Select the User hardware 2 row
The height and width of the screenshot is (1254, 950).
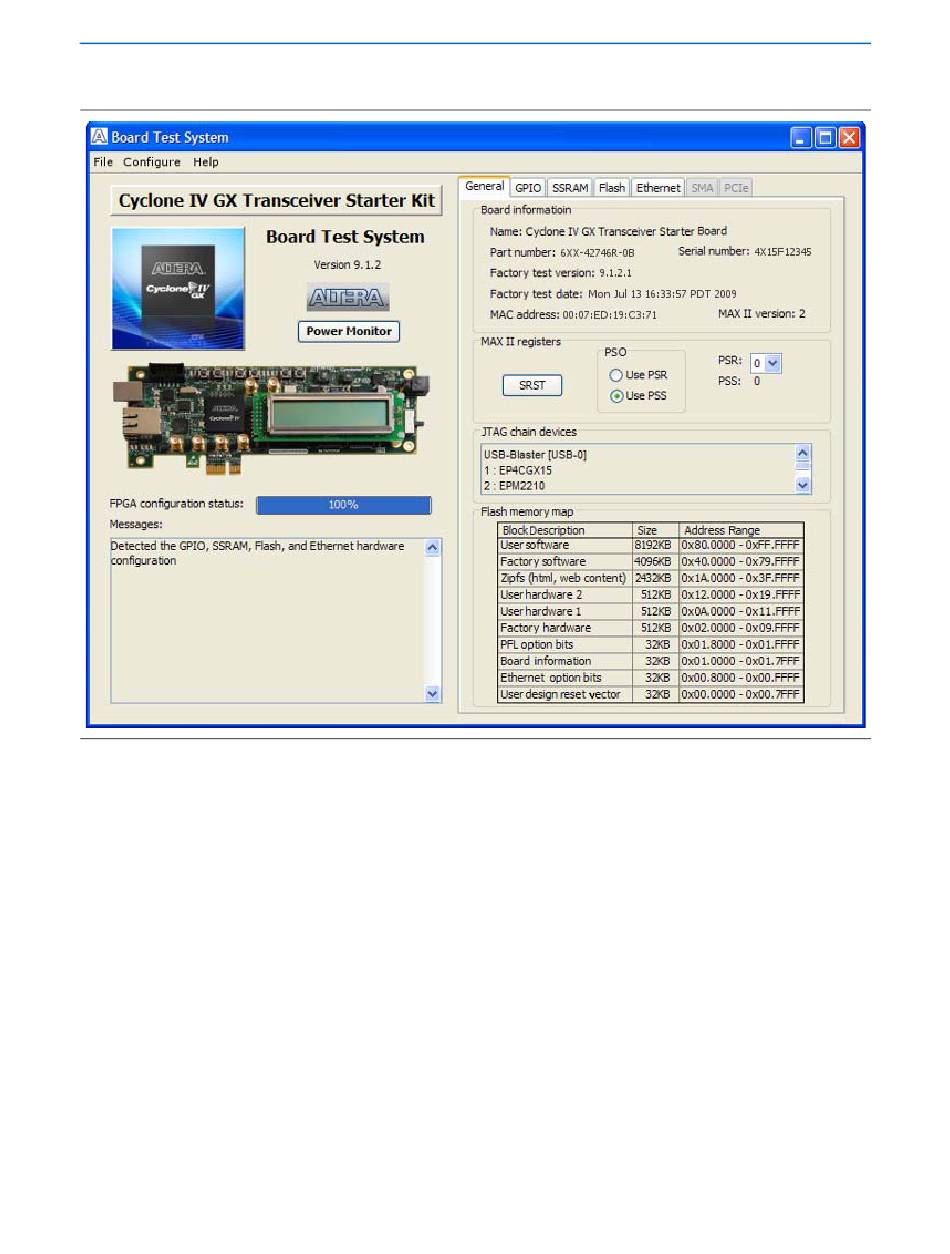(650, 595)
